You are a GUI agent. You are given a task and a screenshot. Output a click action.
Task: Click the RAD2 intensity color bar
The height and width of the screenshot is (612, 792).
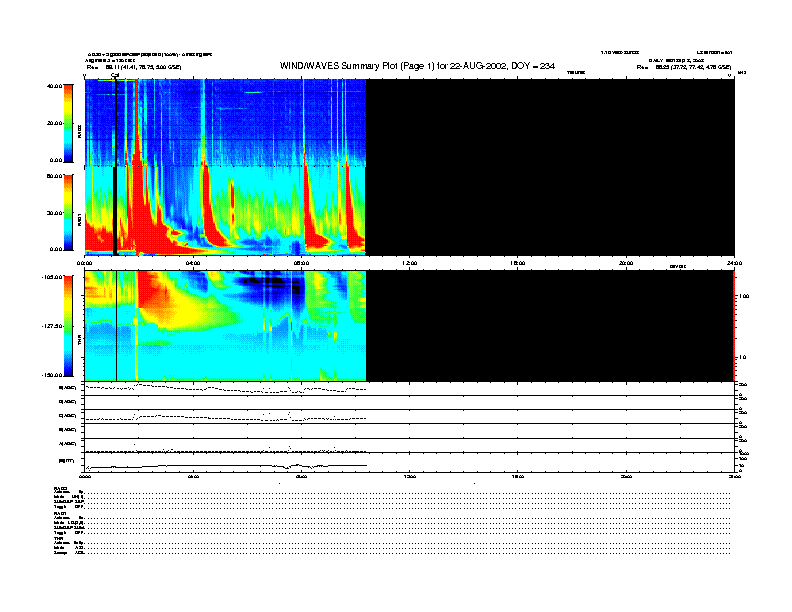click(68, 123)
